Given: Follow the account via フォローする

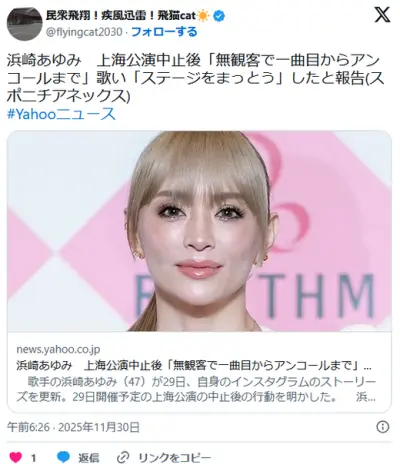Looking at the screenshot, I should 164,32.
